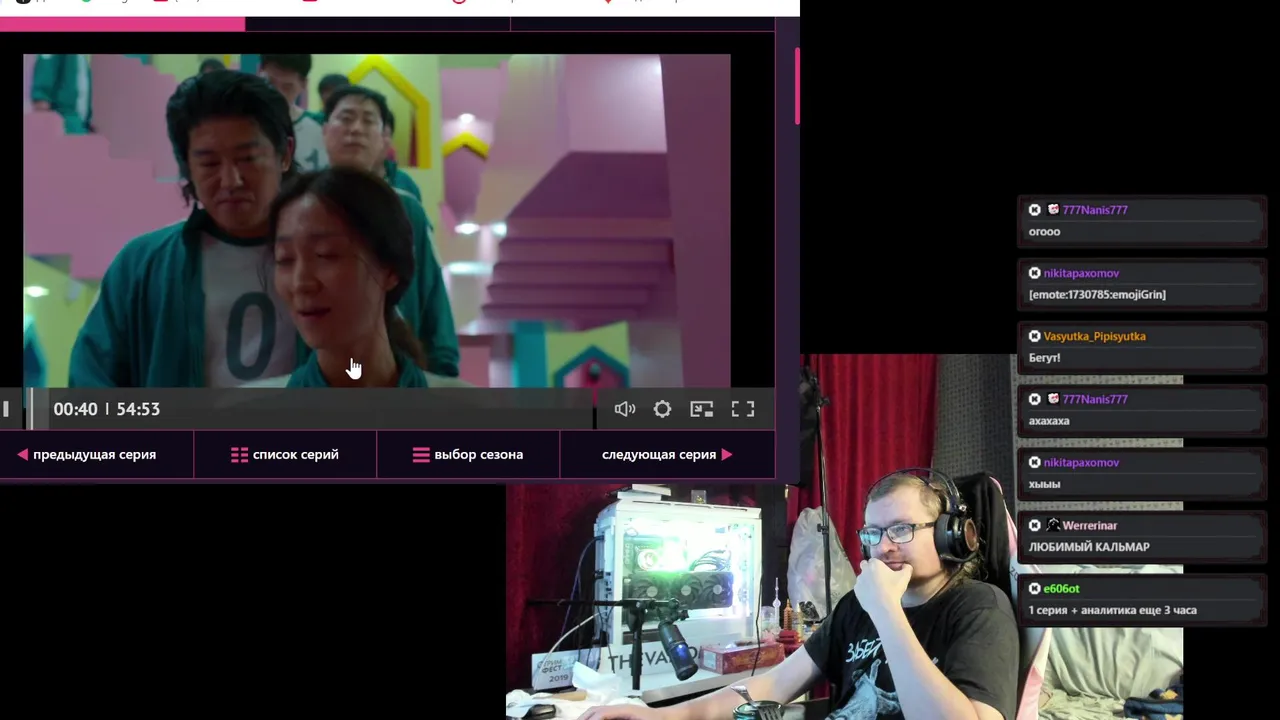Click username nikitapaxomov above хыыы
This screenshot has width=1280, height=720.
click(x=1081, y=463)
